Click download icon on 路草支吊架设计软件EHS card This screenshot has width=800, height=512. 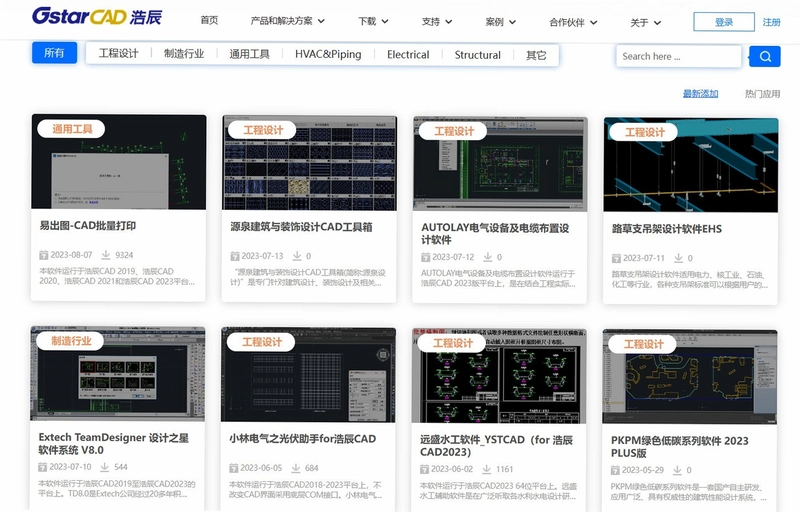pyautogui.click(x=678, y=258)
